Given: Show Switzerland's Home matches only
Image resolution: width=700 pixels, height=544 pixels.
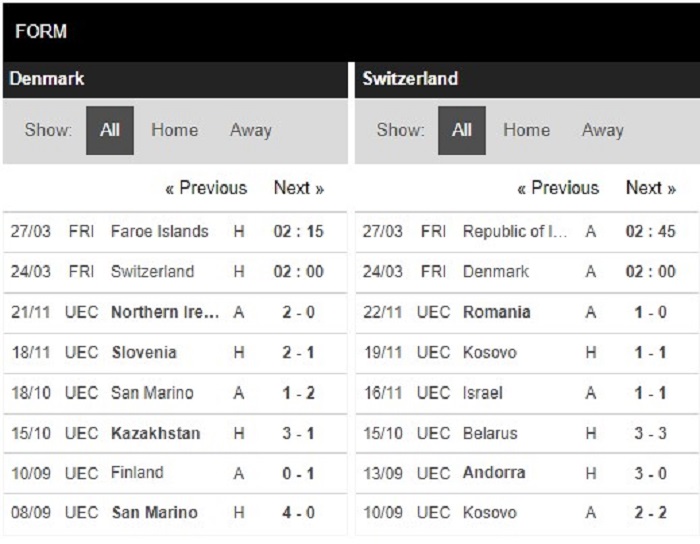Looking at the screenshot, I should pyautogui.click(x=526, y=130).
